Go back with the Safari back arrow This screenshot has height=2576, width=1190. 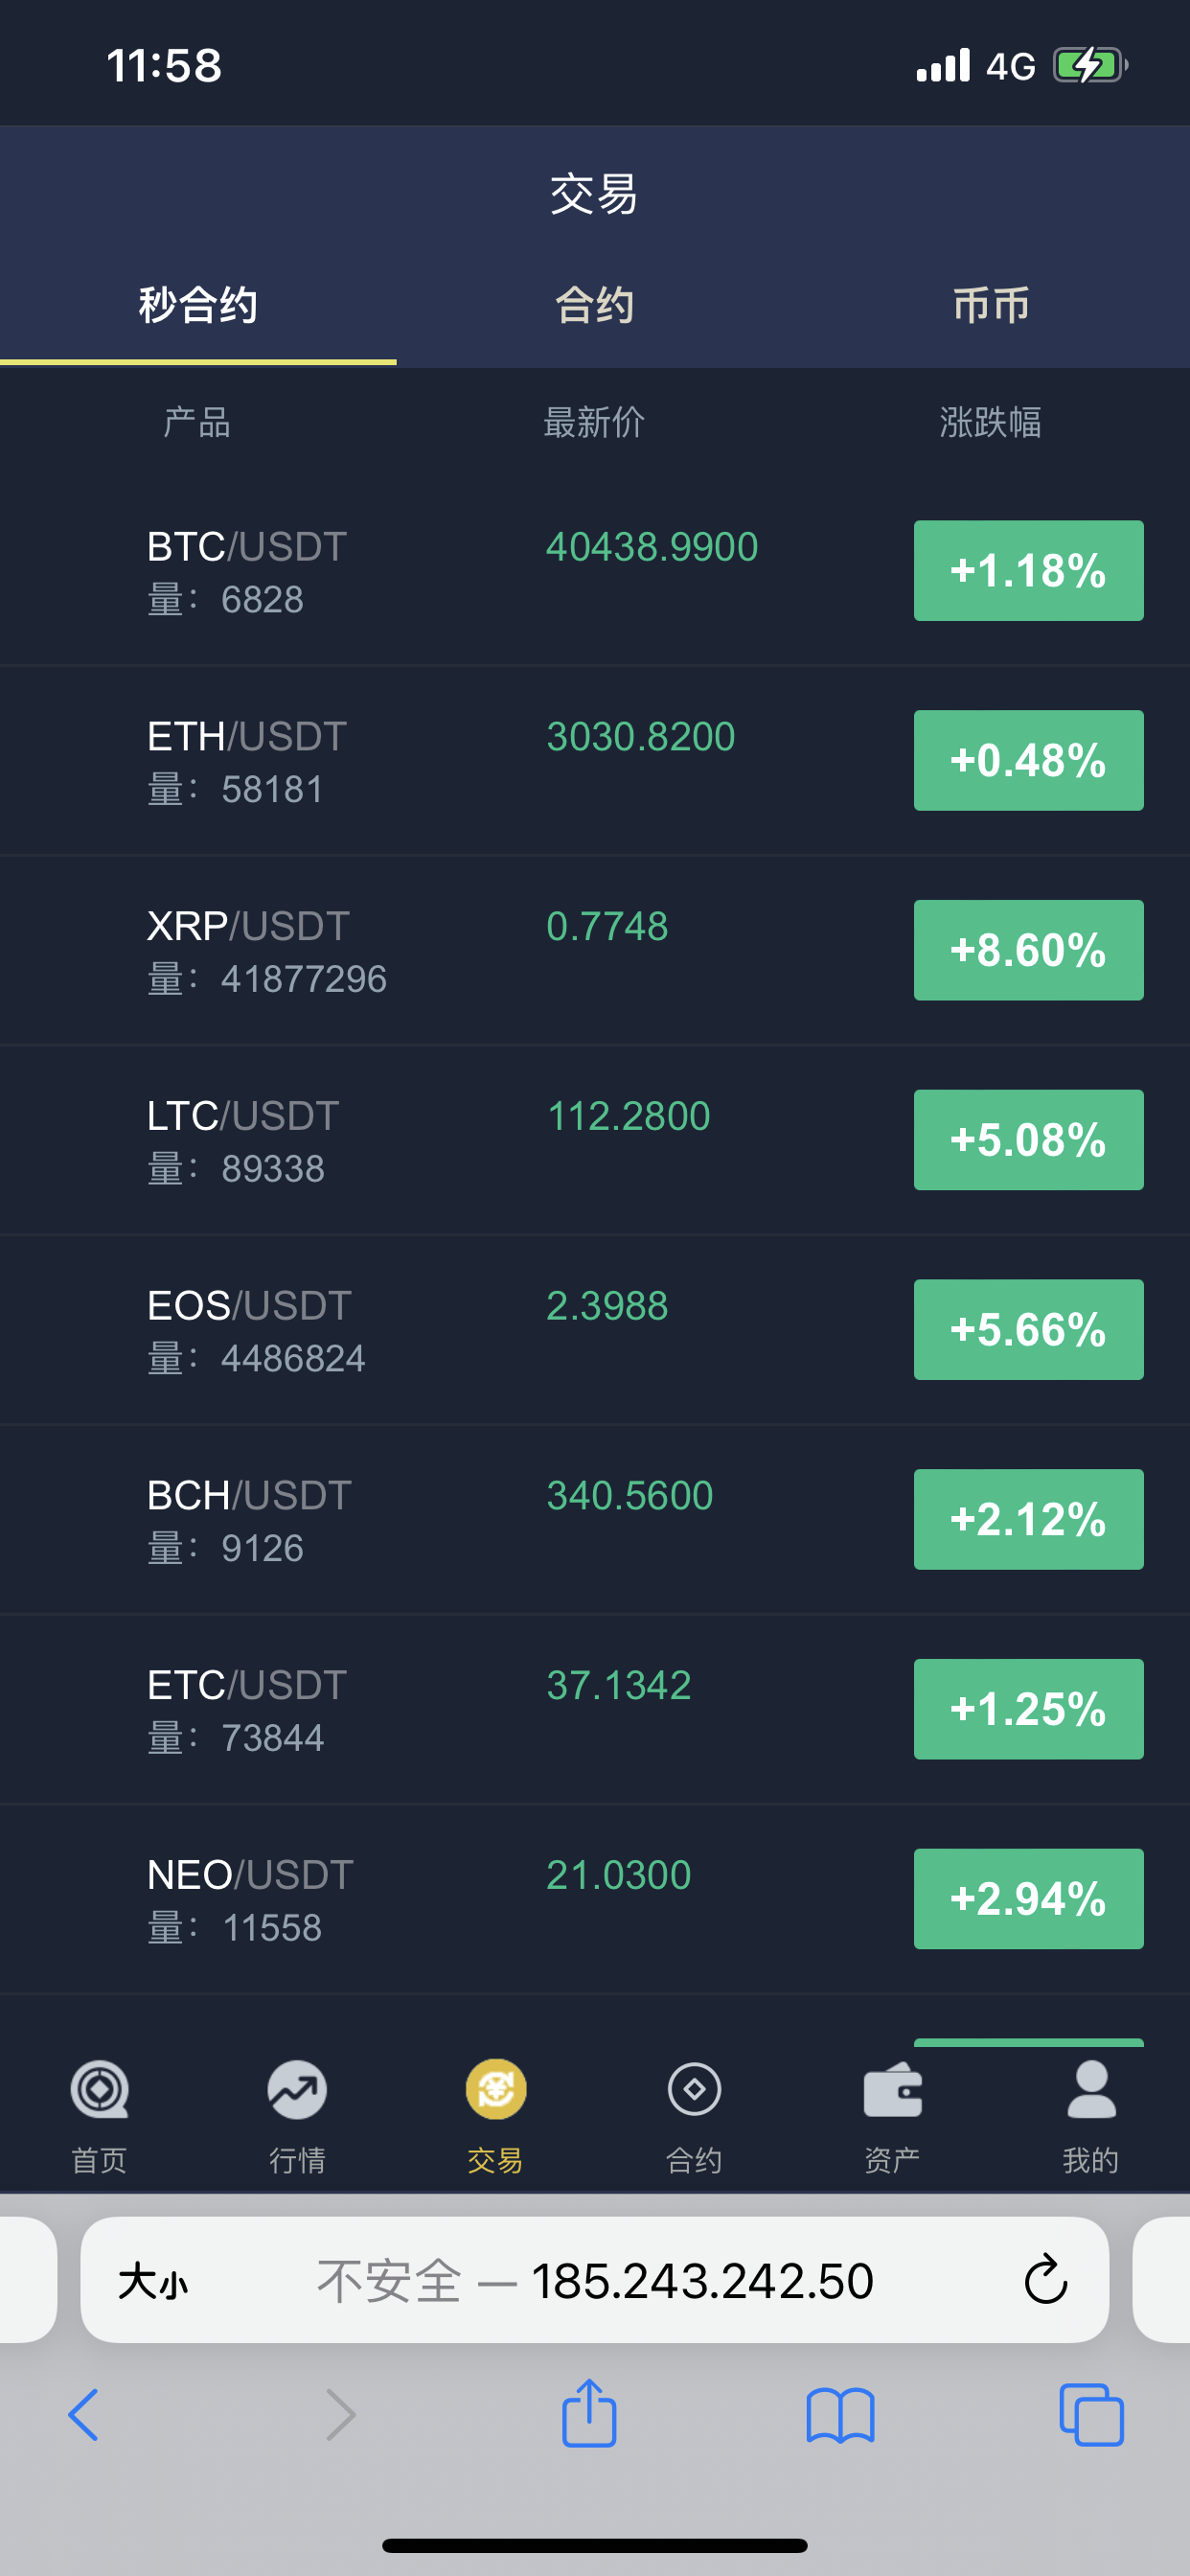84,2416
